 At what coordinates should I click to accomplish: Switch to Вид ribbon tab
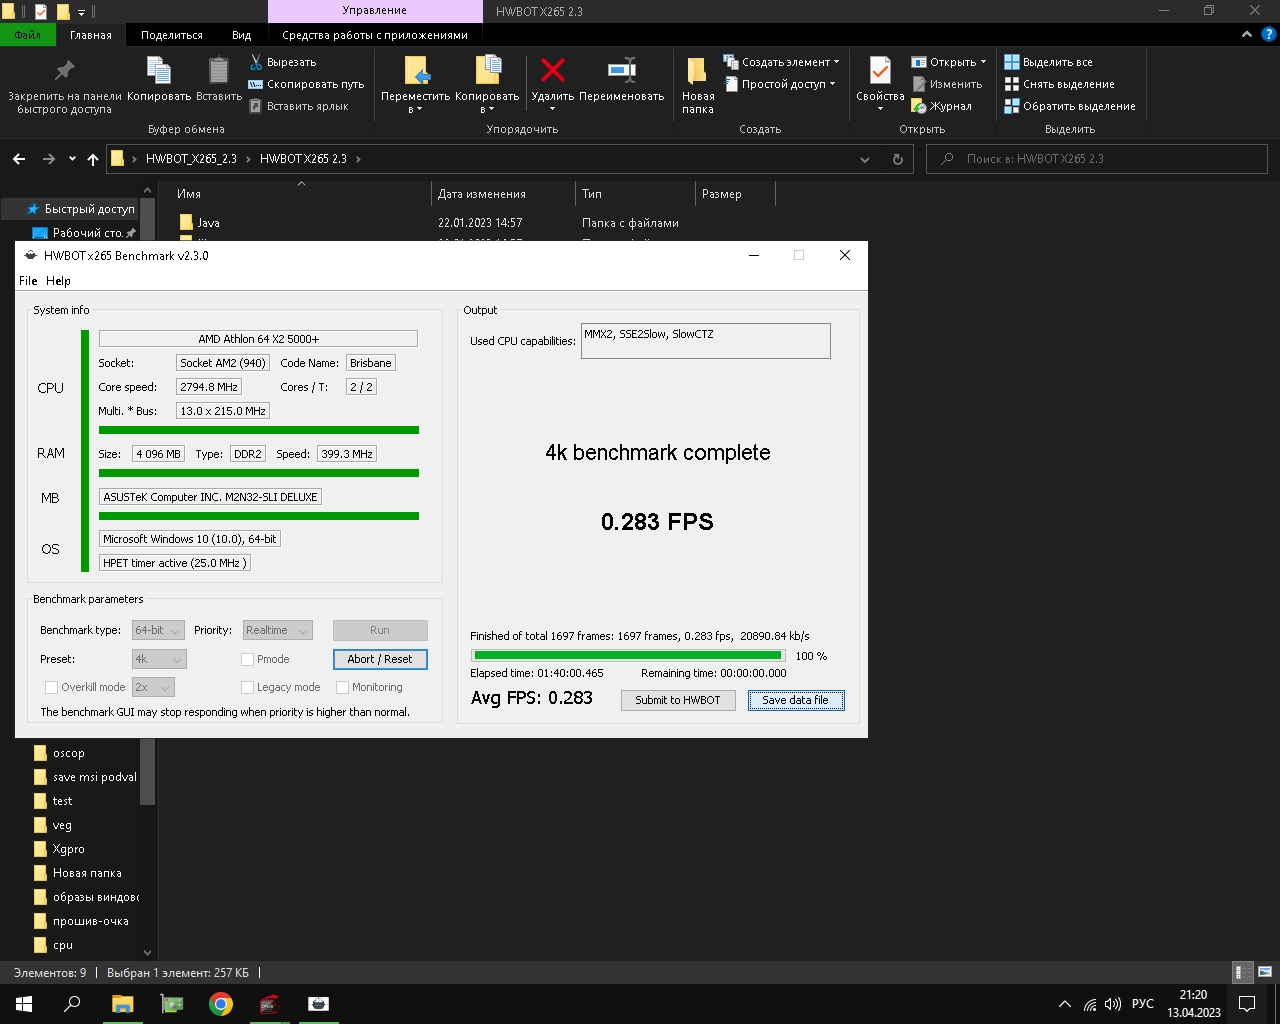(x=242, y=35)
